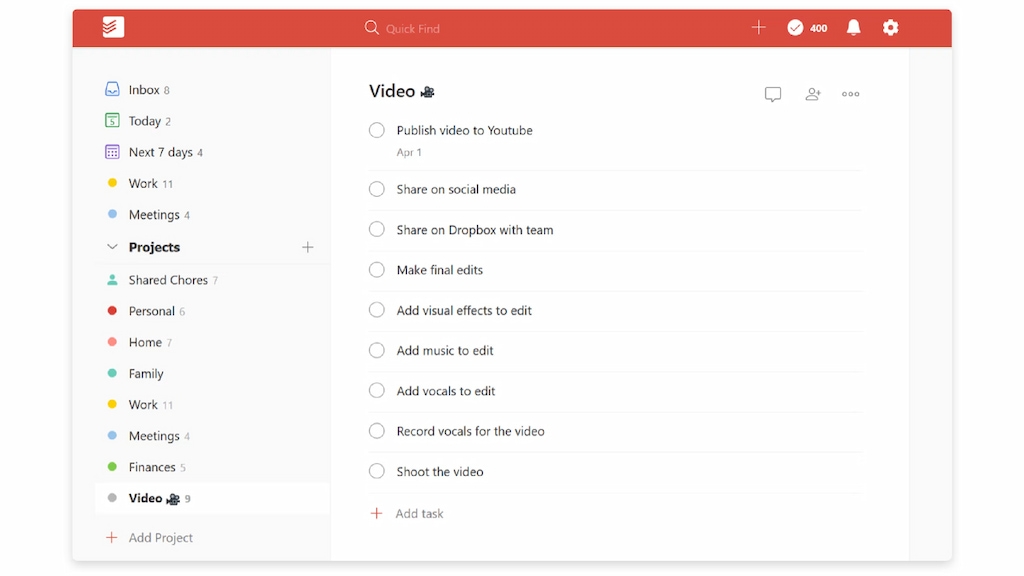1024x576 pixels.
Task: Click the Quick Find magnifier icon
Action: coord(370,28)
